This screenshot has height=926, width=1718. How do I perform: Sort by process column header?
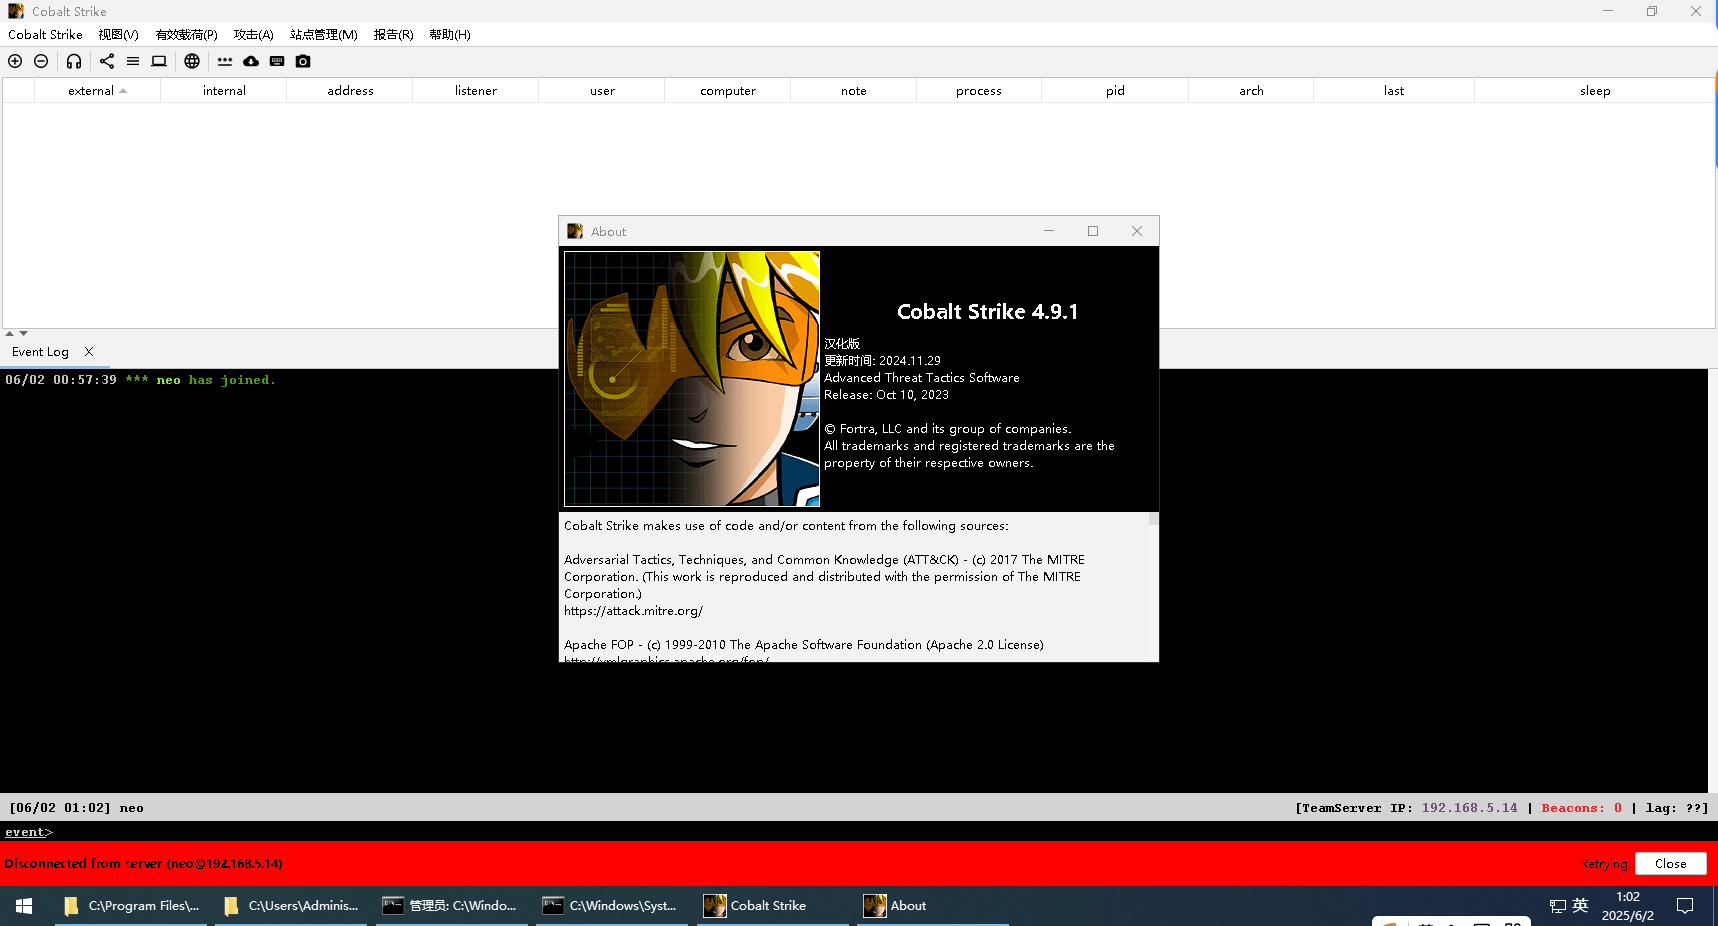click(x=979, y=90)
